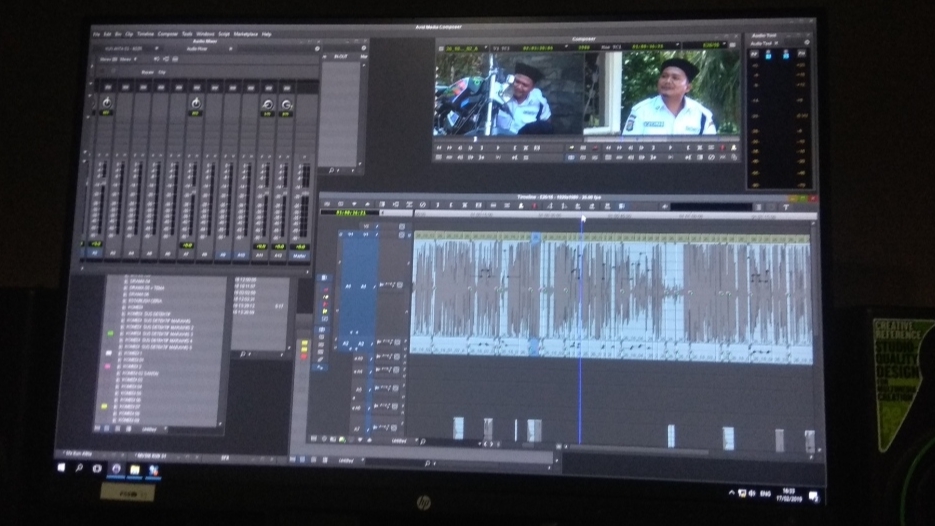Adjust A1 pan knob in Audio Mixer
Viewport: 935px width, 526px height.
coord(107,103)
